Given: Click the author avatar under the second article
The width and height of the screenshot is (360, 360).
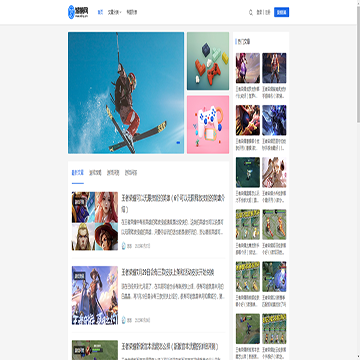Looking at the screenshot, I should [x=124, y=320].
